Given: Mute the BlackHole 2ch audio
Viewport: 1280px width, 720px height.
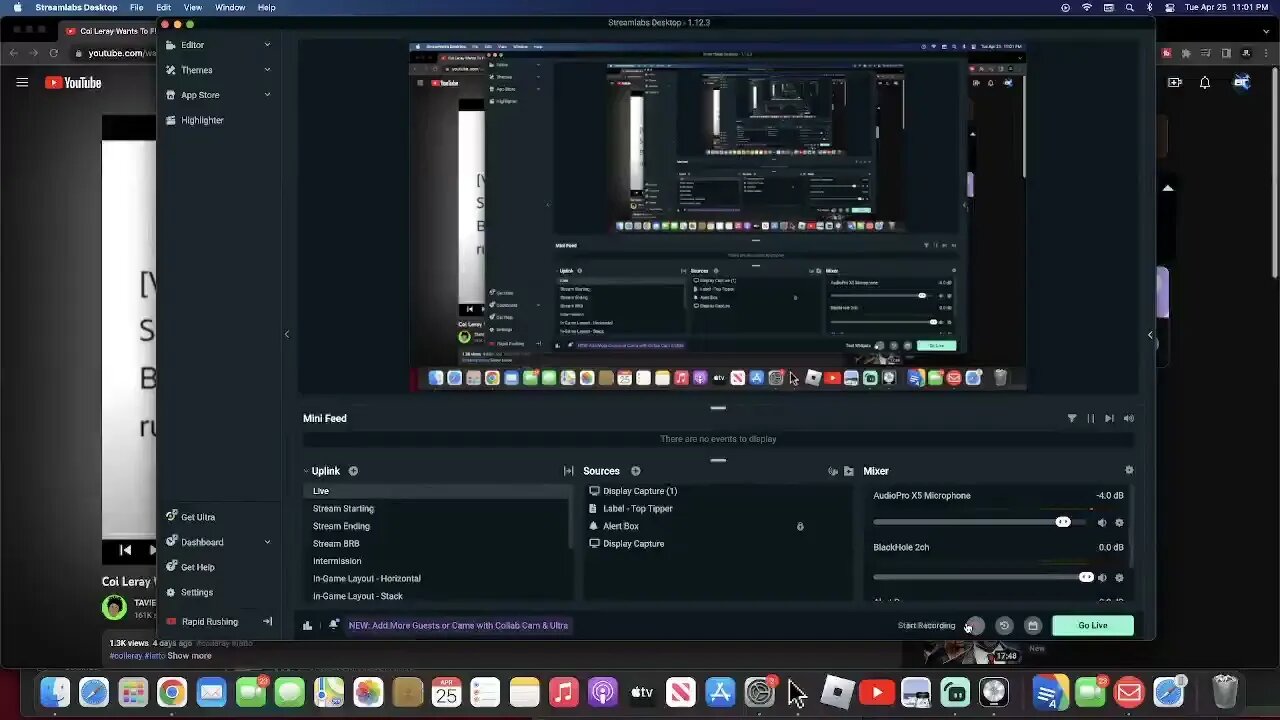Looking at the screenshot, I should click(x=1102, y=577).
